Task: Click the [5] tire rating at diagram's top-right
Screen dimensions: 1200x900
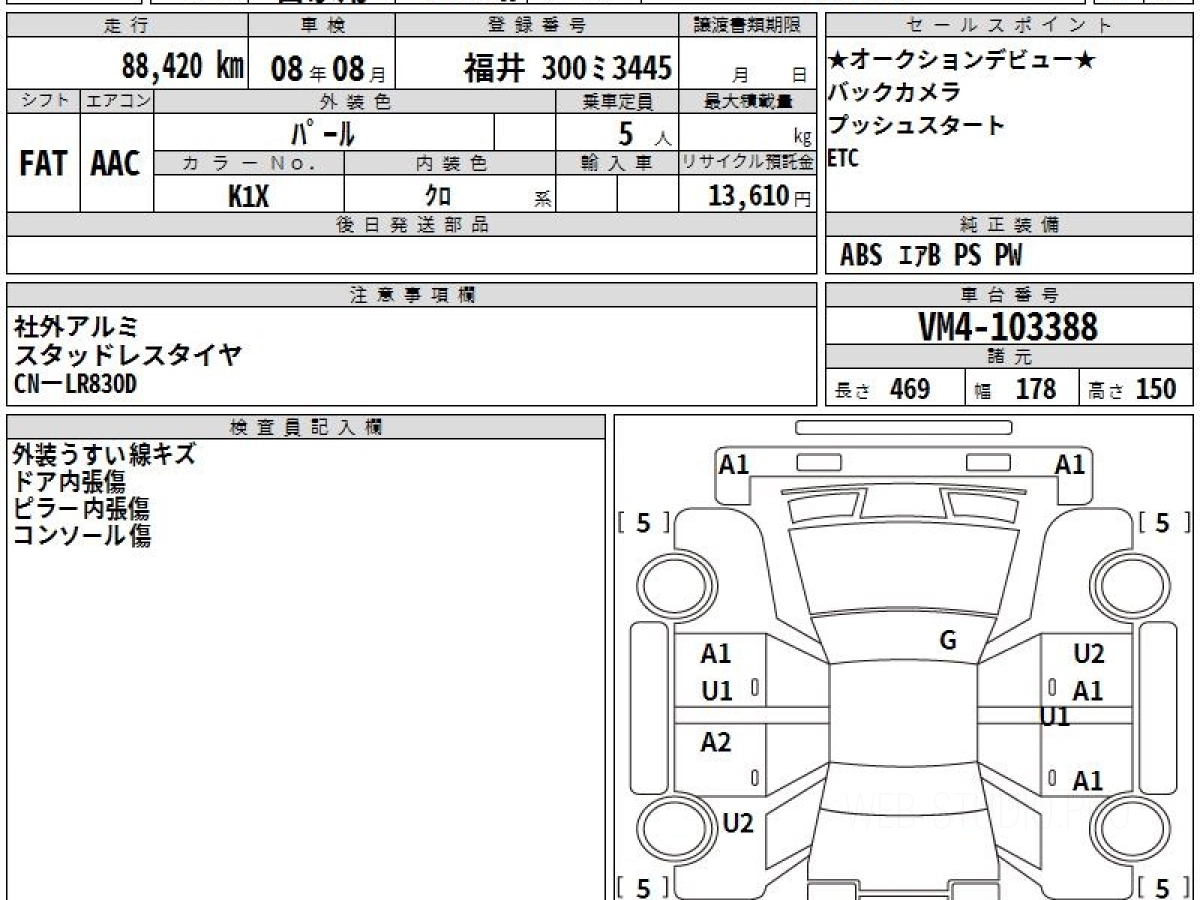Action: pyautogui.click(x=1165, y=523)
